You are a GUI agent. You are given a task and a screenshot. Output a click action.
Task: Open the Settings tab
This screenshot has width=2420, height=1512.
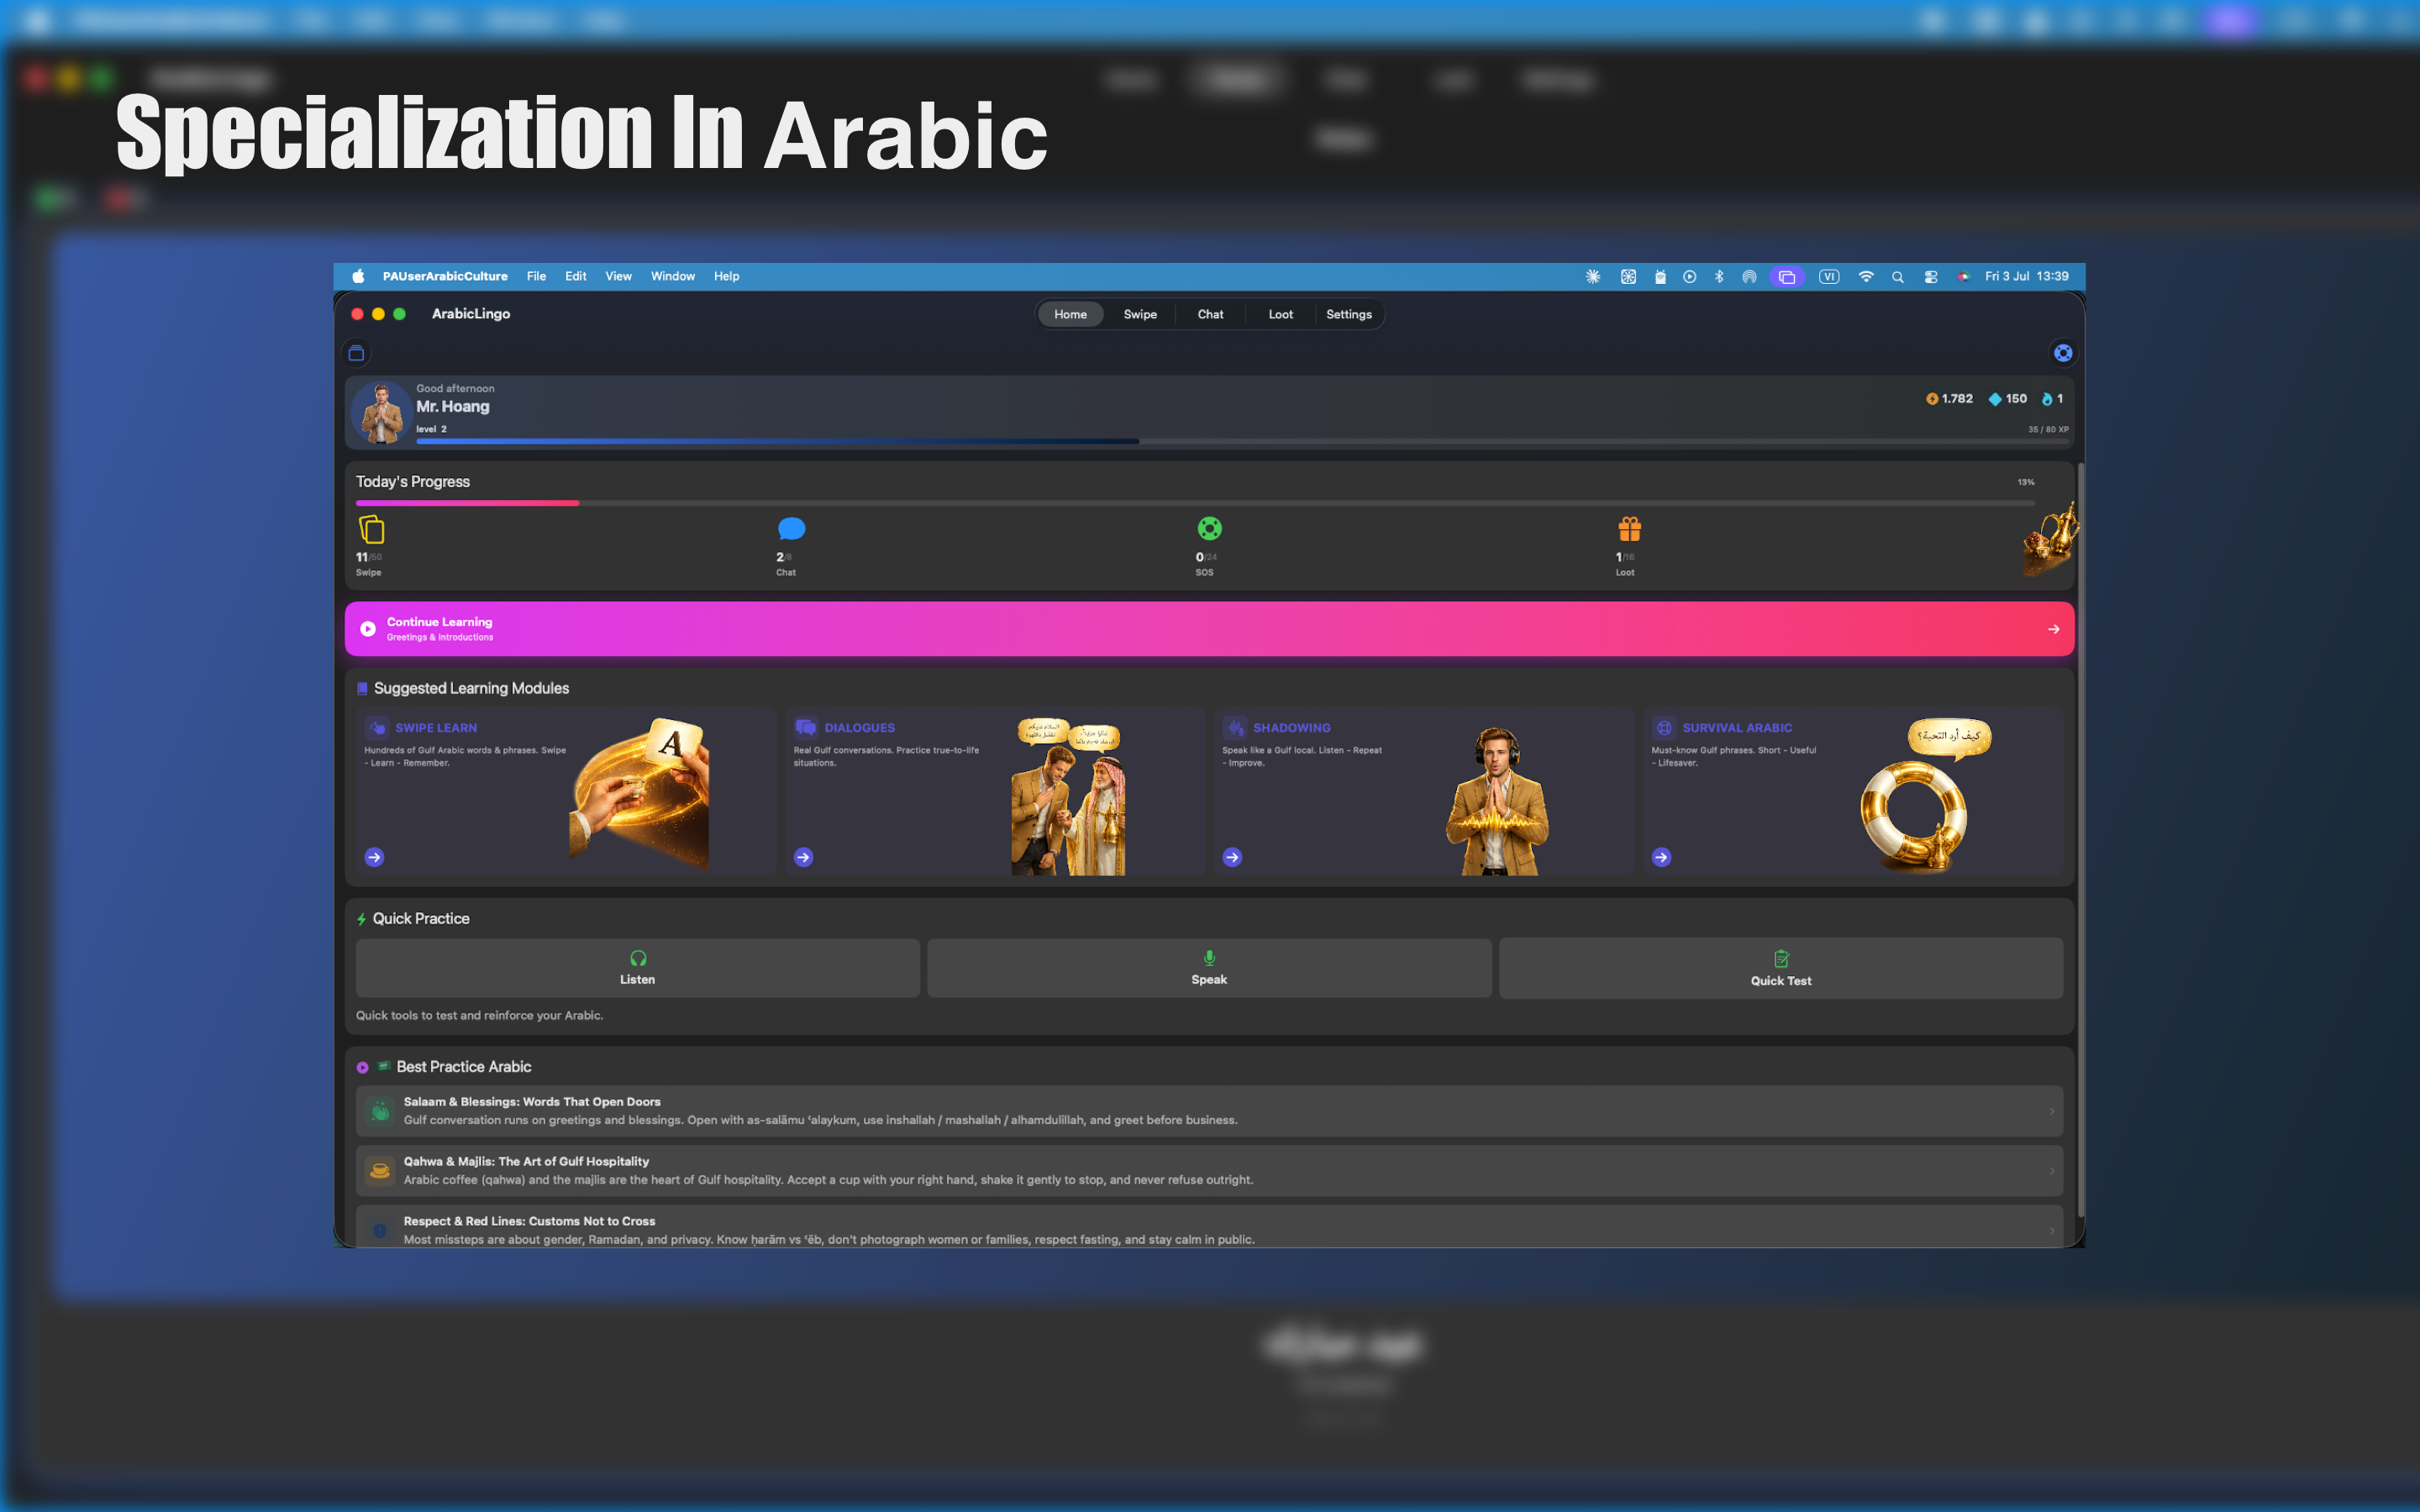(1348, 314)
